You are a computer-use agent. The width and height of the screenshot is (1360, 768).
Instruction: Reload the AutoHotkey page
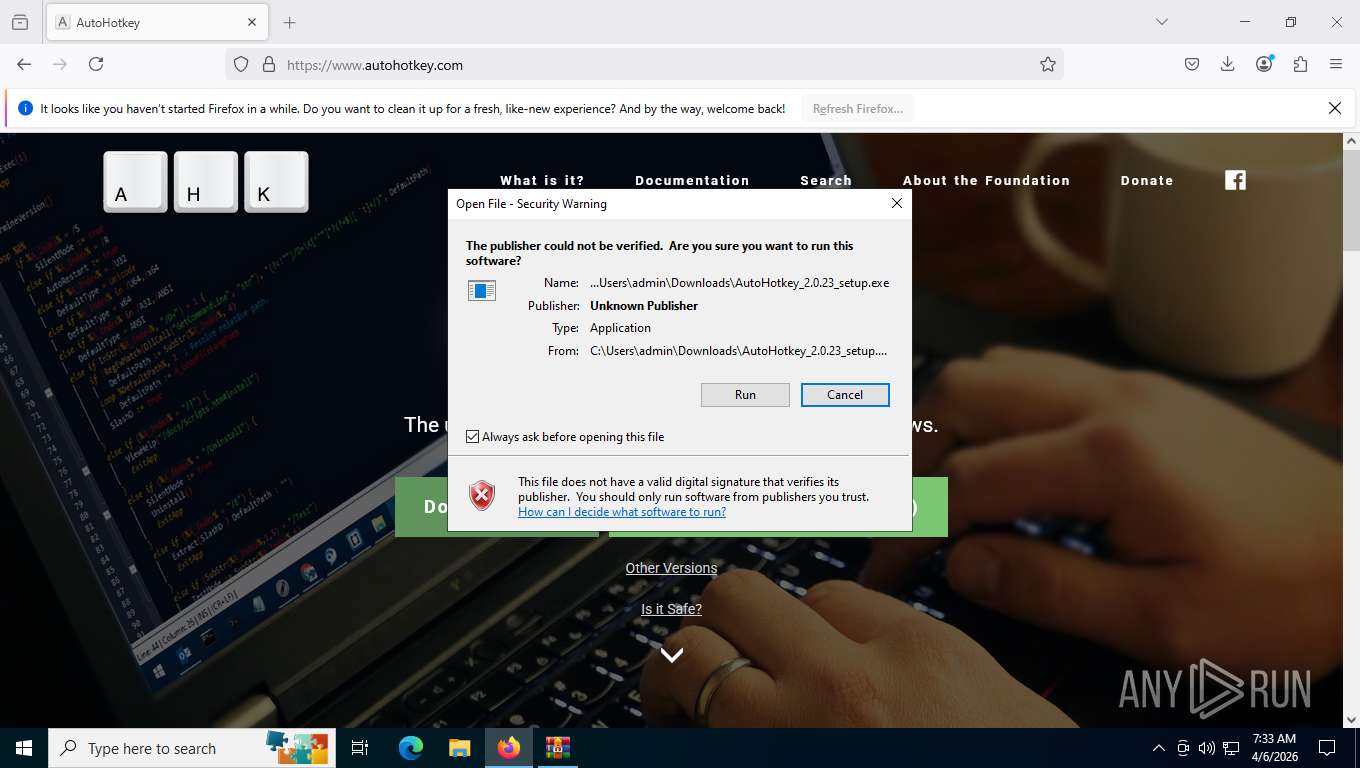click(x=96, y=64)
